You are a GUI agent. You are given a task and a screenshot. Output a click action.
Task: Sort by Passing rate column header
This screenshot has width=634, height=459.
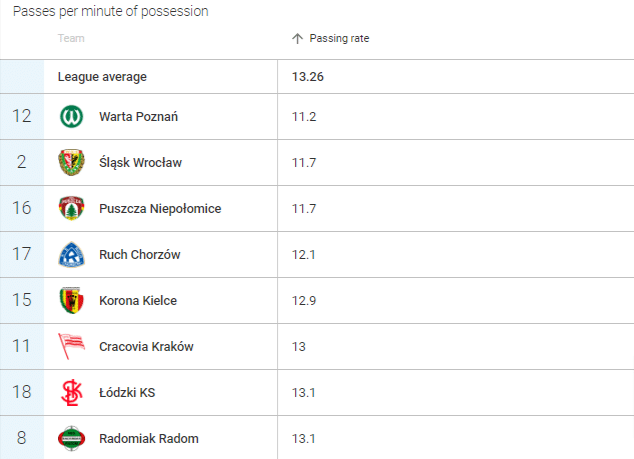pos(339,38)
